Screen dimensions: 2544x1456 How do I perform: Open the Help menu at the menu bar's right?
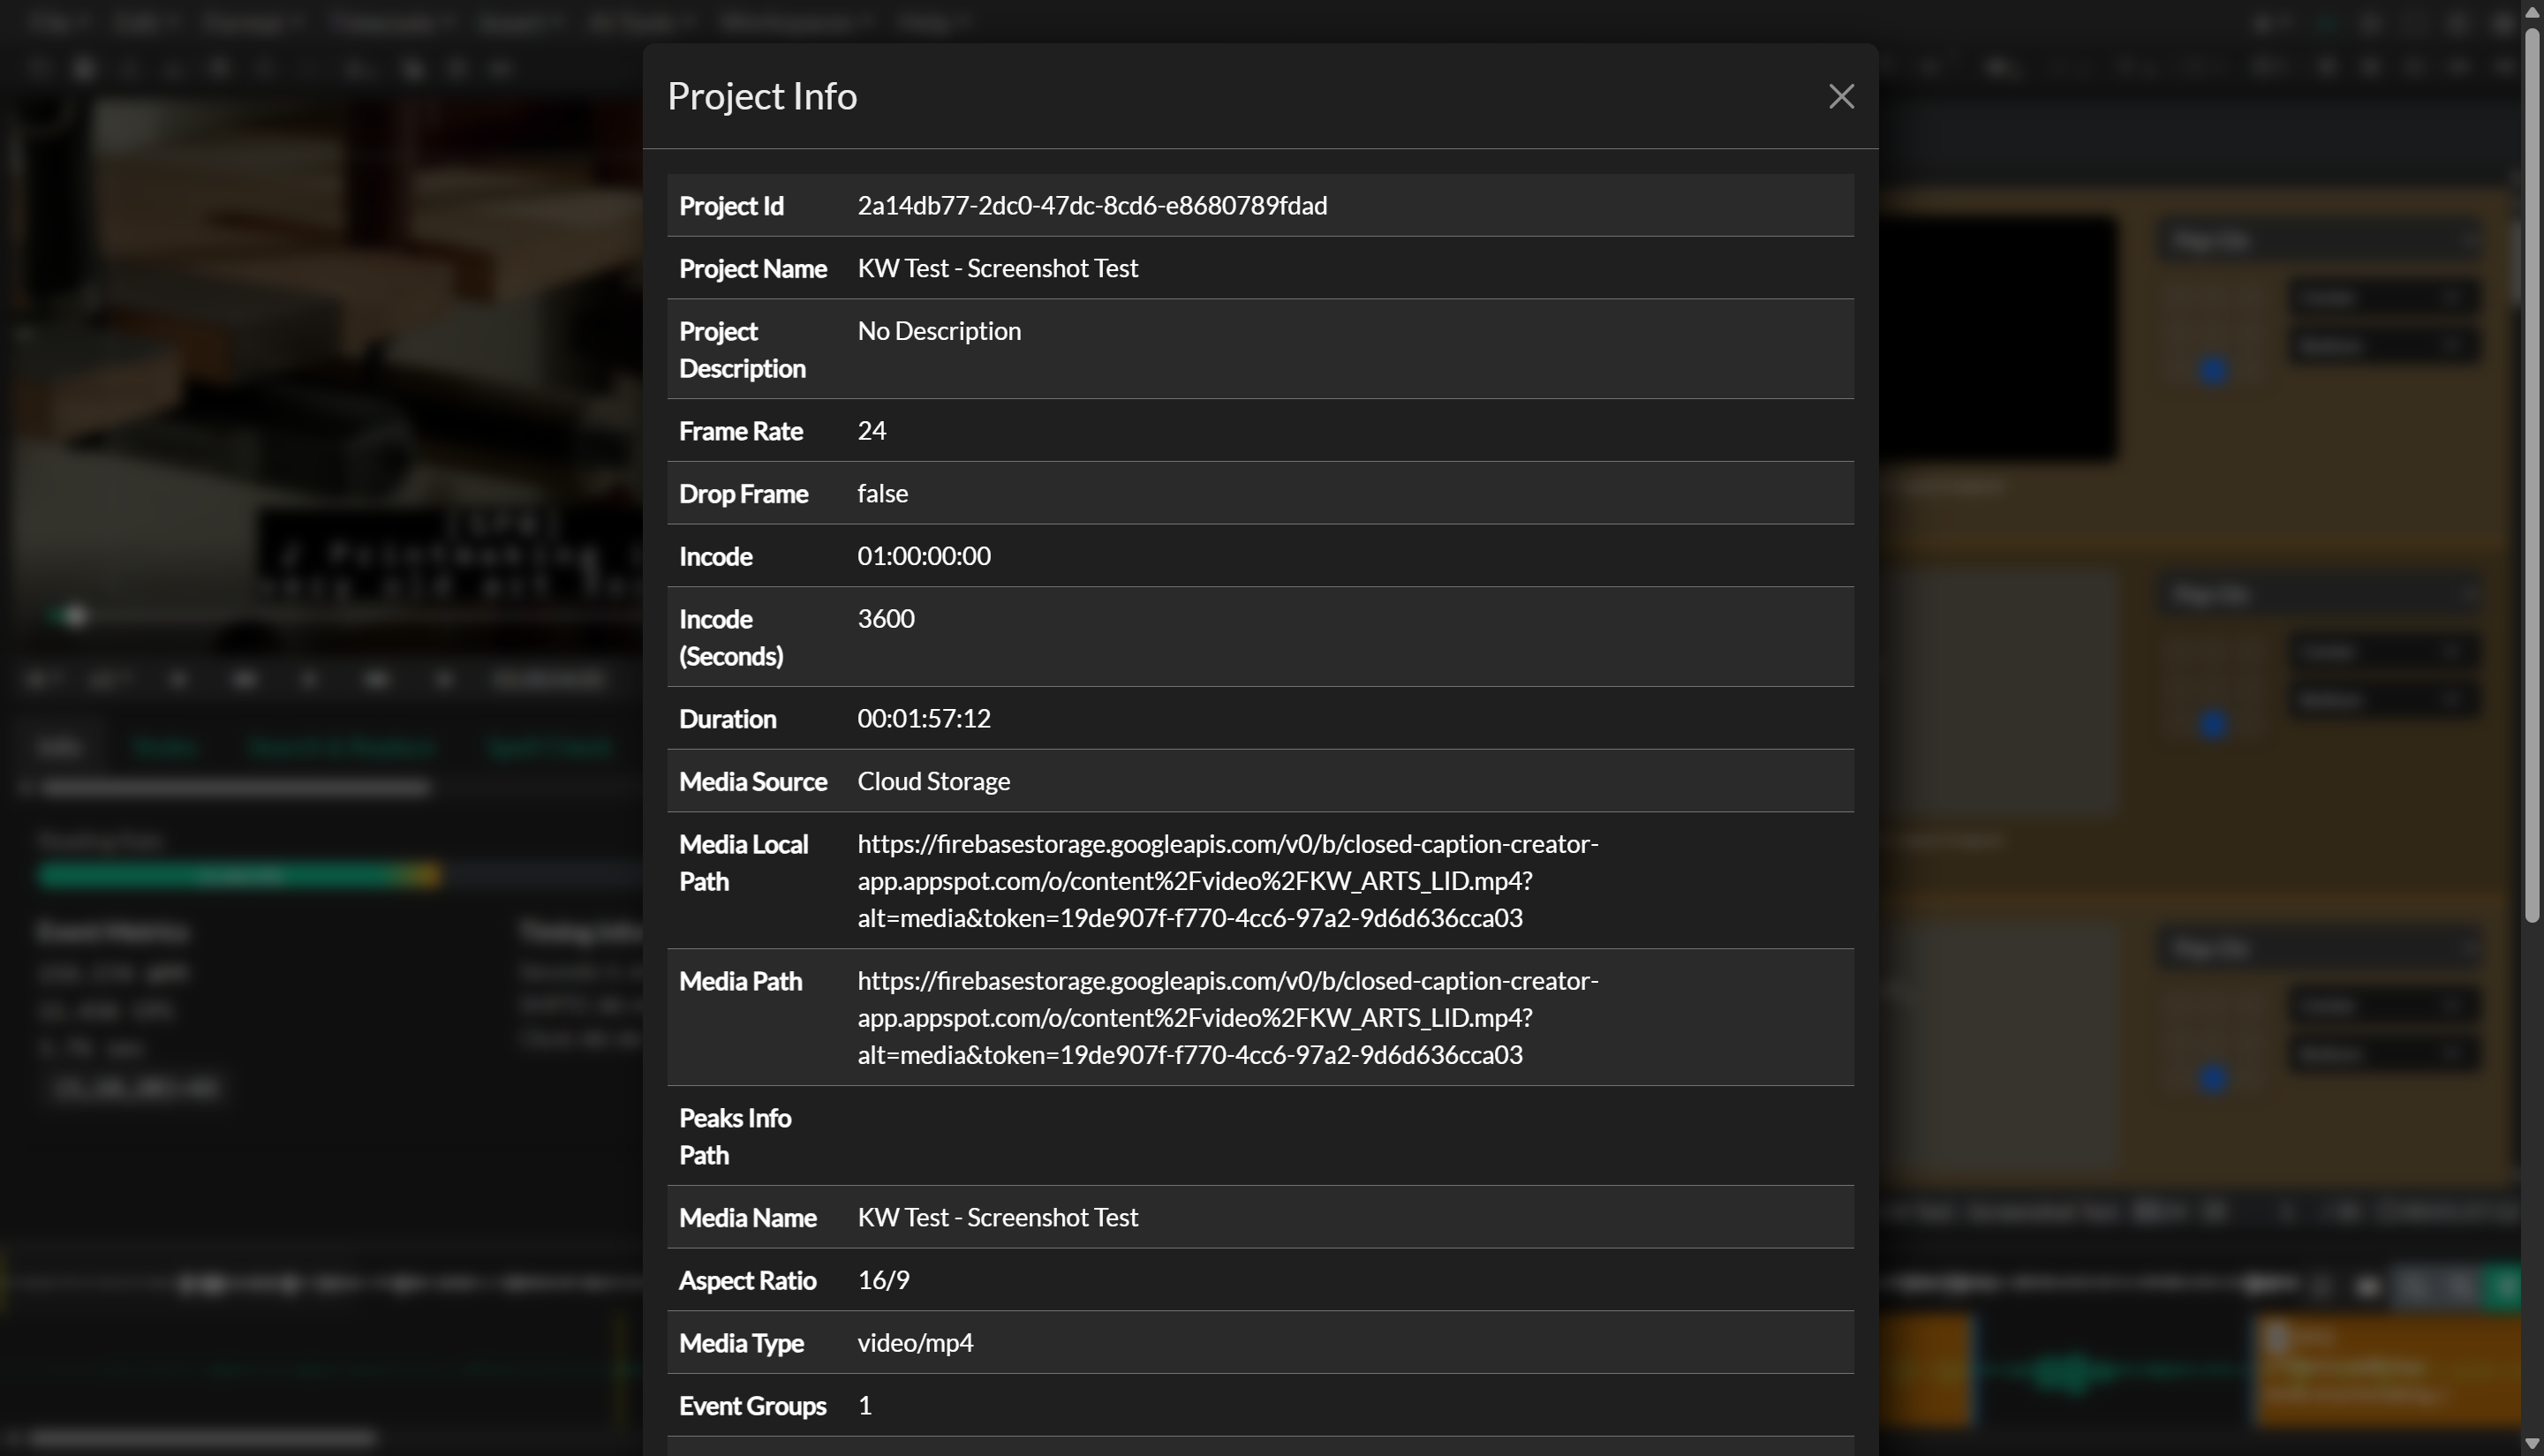(928, 21)
